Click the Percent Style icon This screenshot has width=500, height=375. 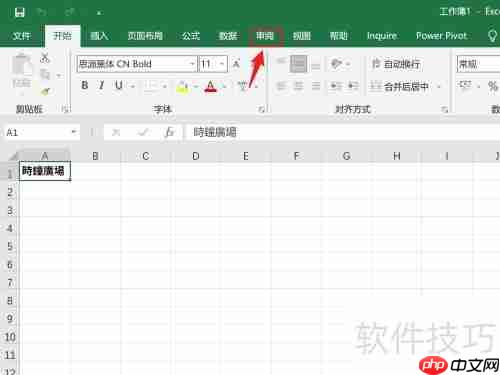coord(493,86)
